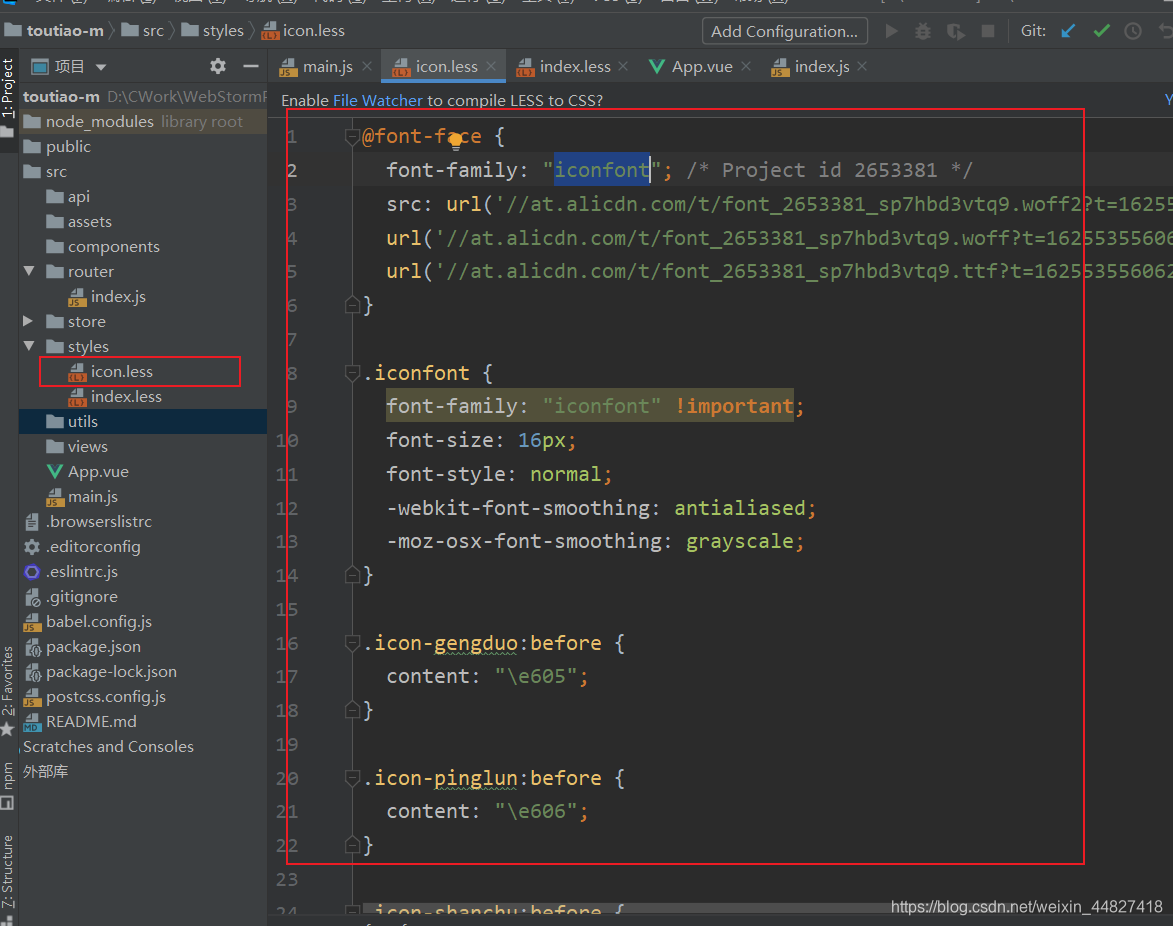1173x926 pixels.
Task: Close the icon.less tab
Action: (x=491, y=67)
